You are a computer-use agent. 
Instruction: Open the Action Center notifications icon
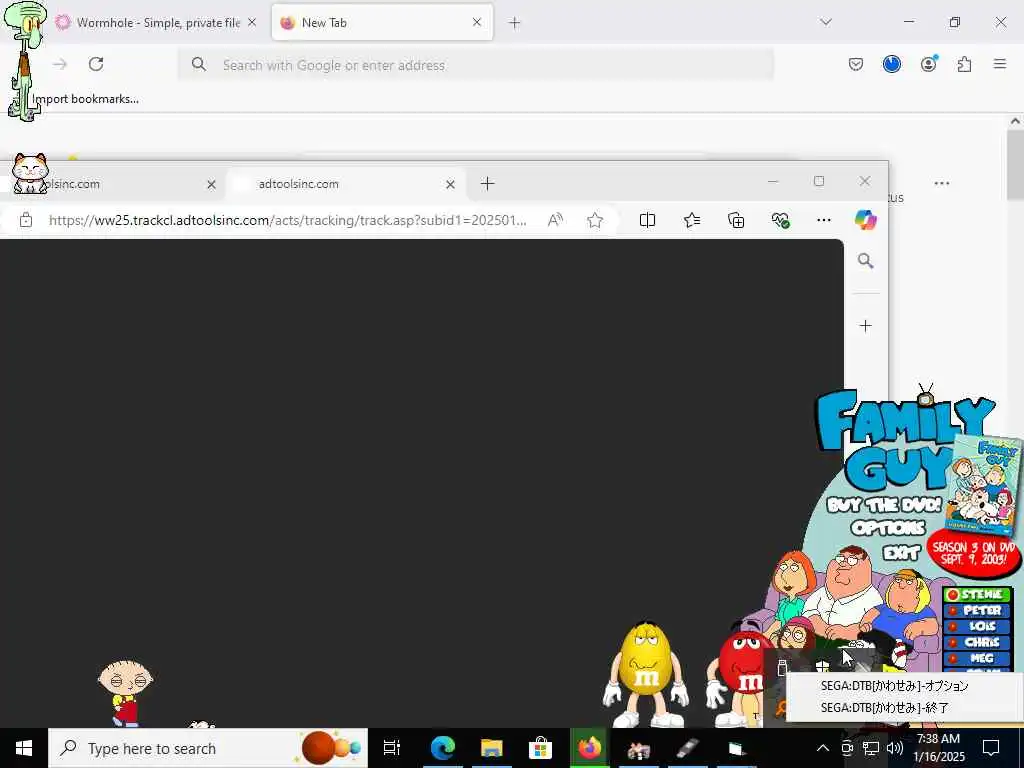pyautogui.click(x=991, y=748)
